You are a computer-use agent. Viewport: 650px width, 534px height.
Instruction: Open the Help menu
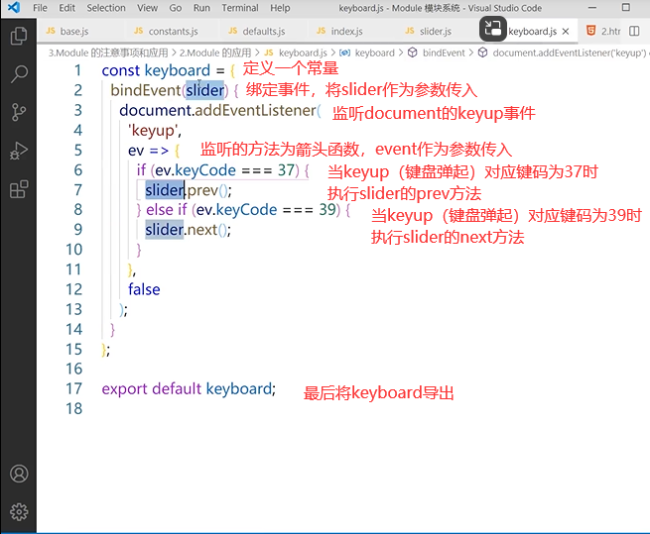click(x=280, y=8)
